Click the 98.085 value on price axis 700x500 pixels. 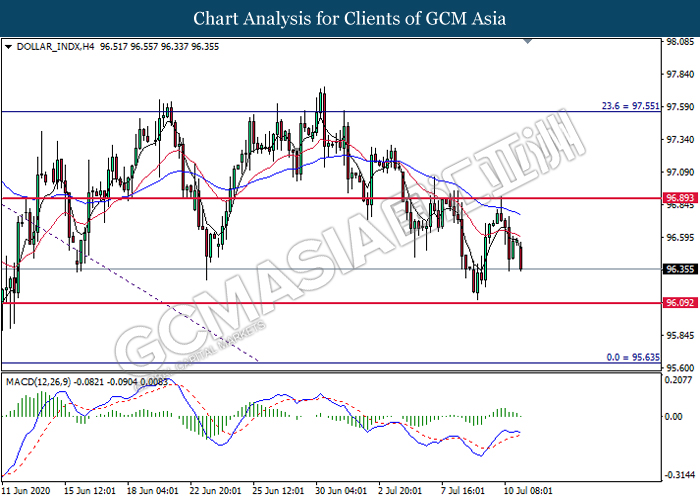click(680, 42)
